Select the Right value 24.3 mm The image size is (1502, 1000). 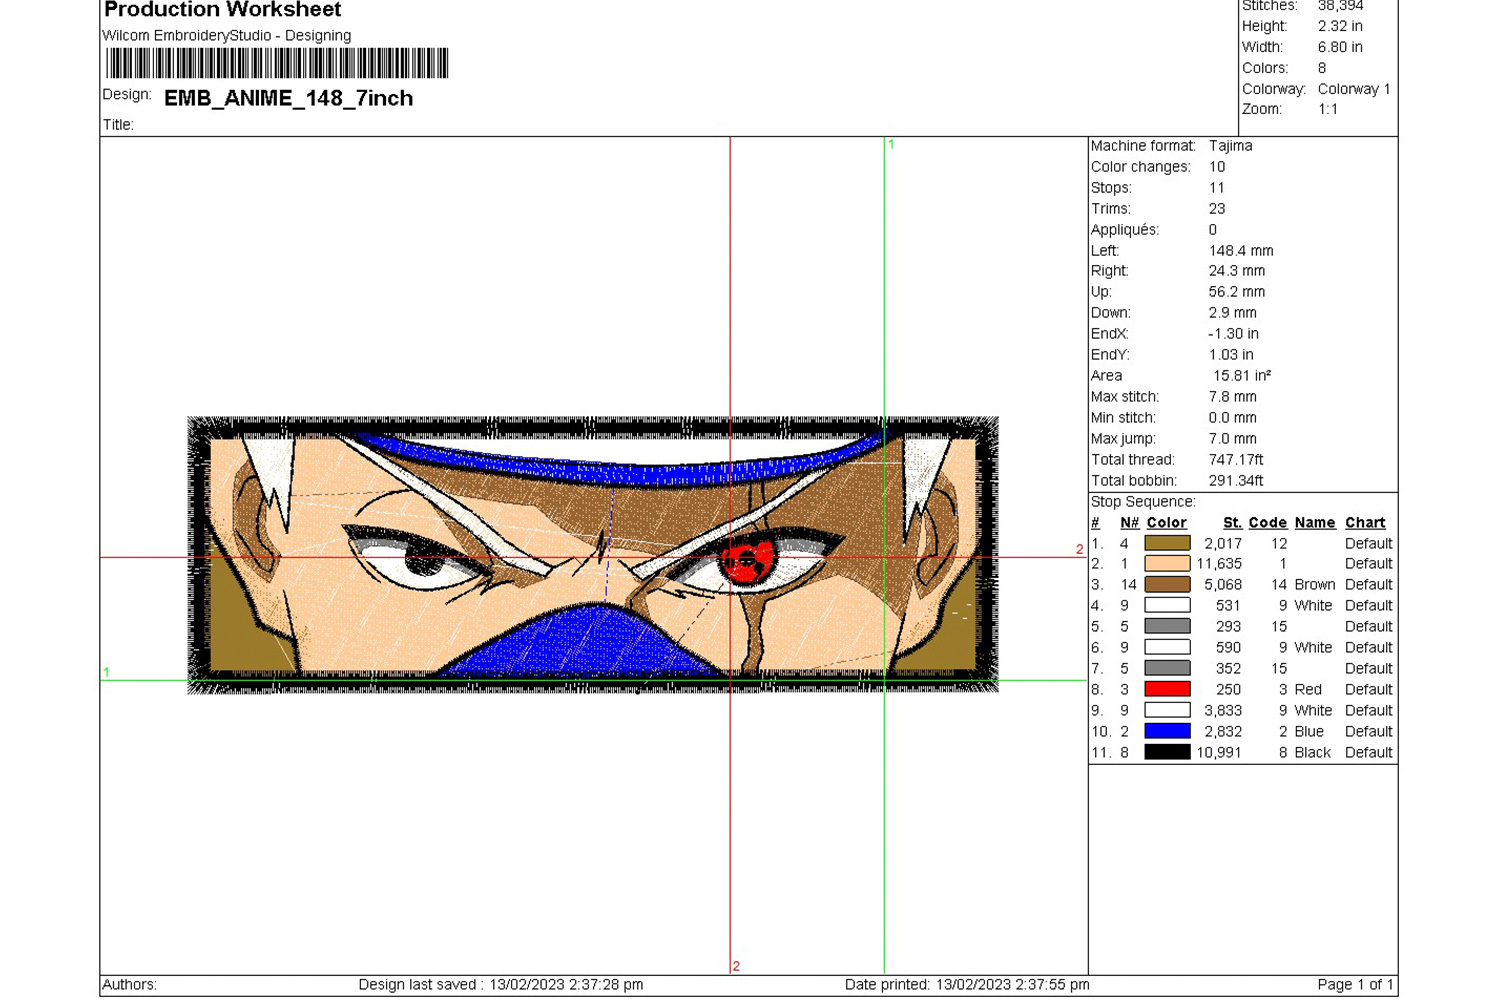coord(1237,271)
